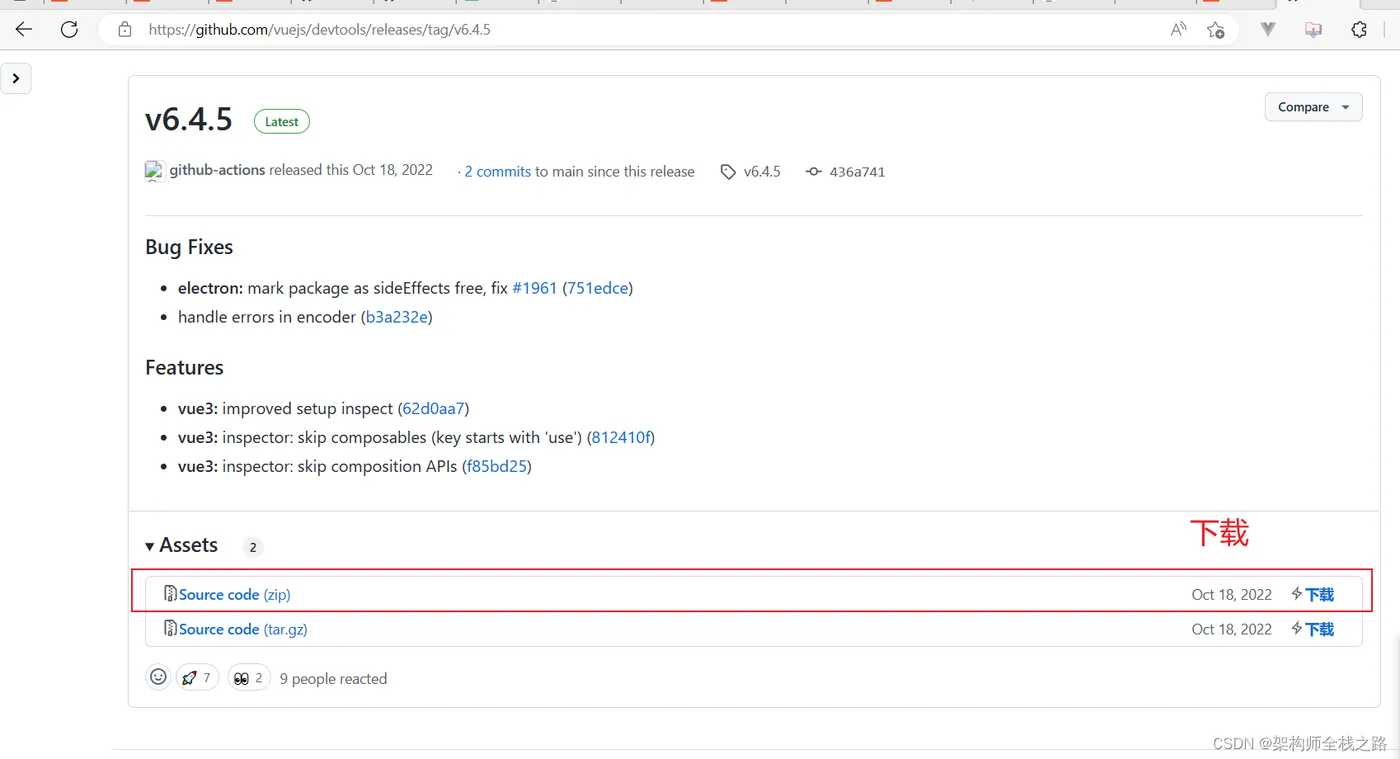This screenshot has height=759, width=1400.
Task: Click the Latest badge
Action: click(x=282, y=122)
